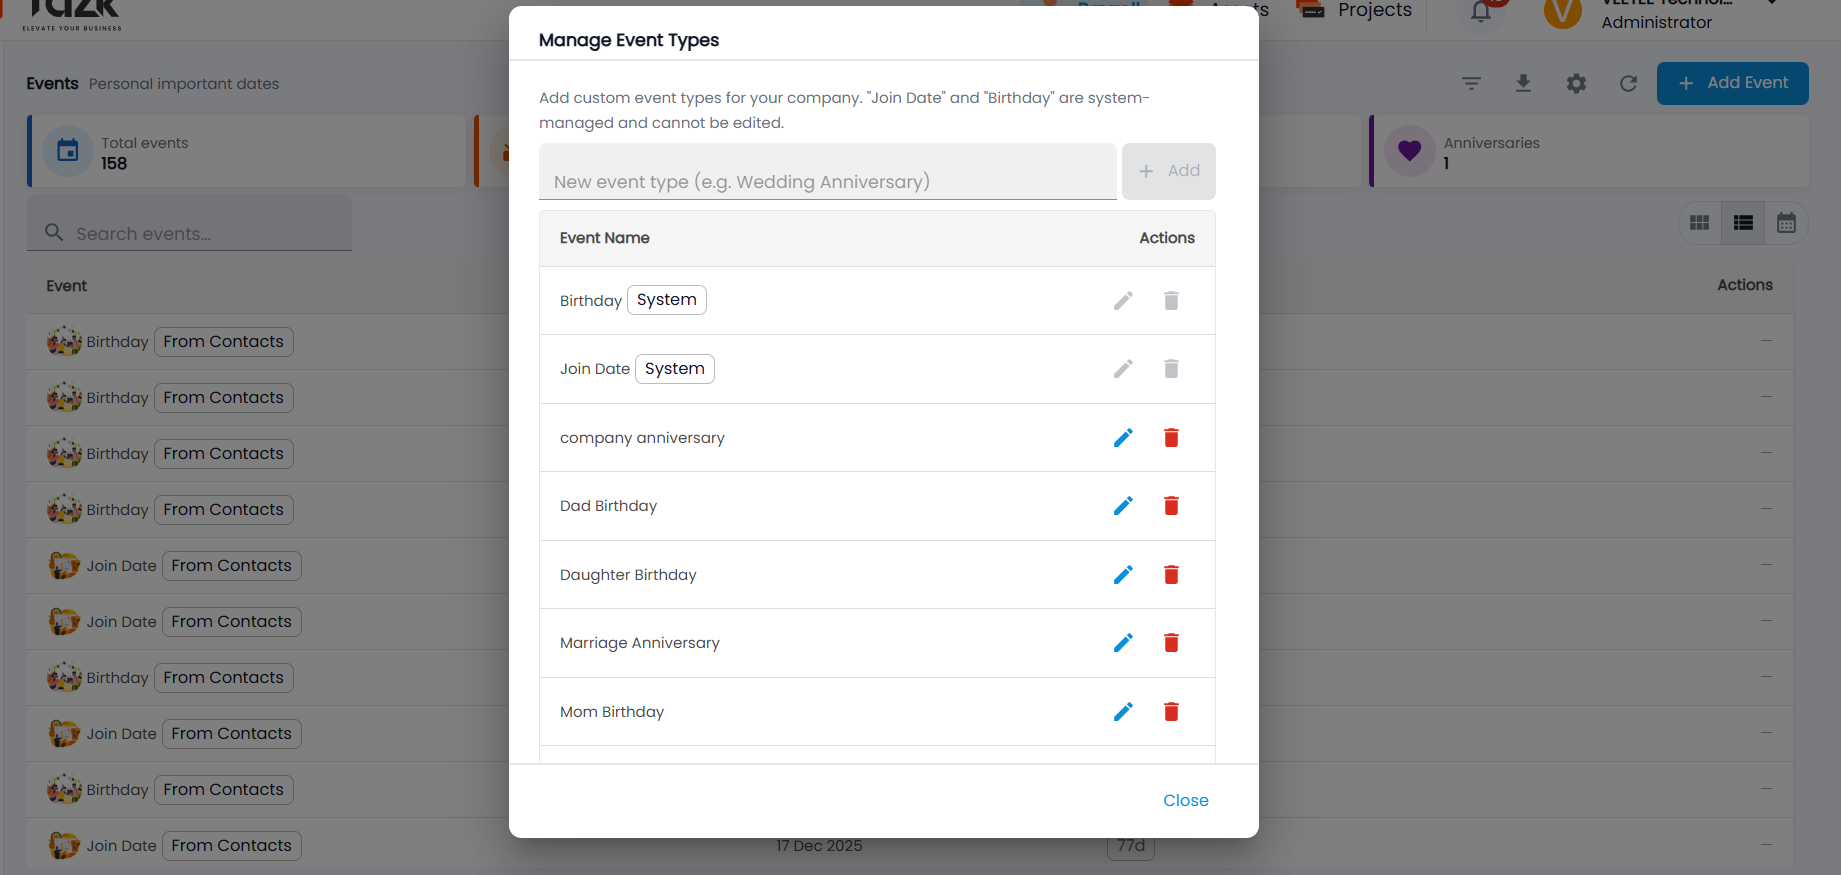Delete the company anniversary event type
Image resolution: width=1841 pixels, height=875 pixels.
coord(1171,438)
